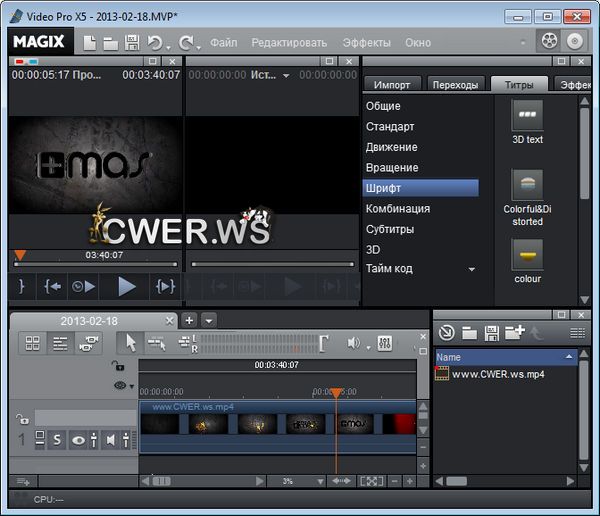Open the Редактировать menu
This screenshot has width=600, height=516.
pos(289,42)
